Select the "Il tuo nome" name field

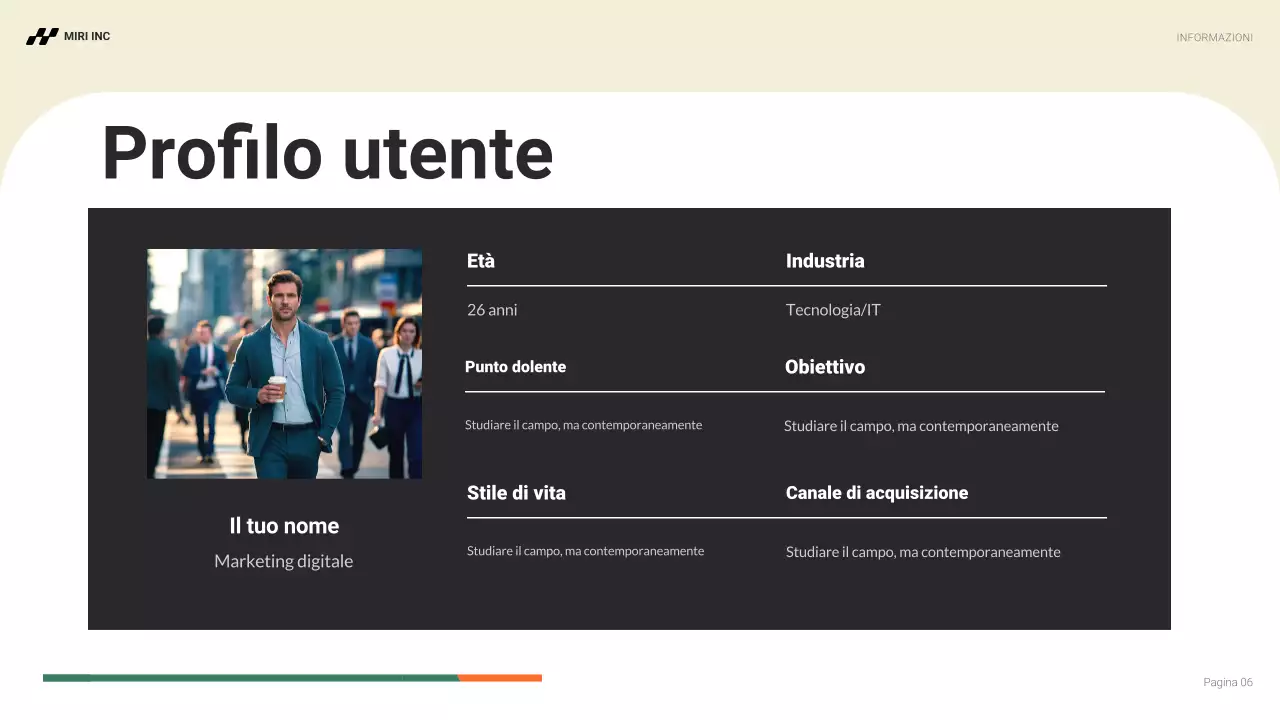284,526
